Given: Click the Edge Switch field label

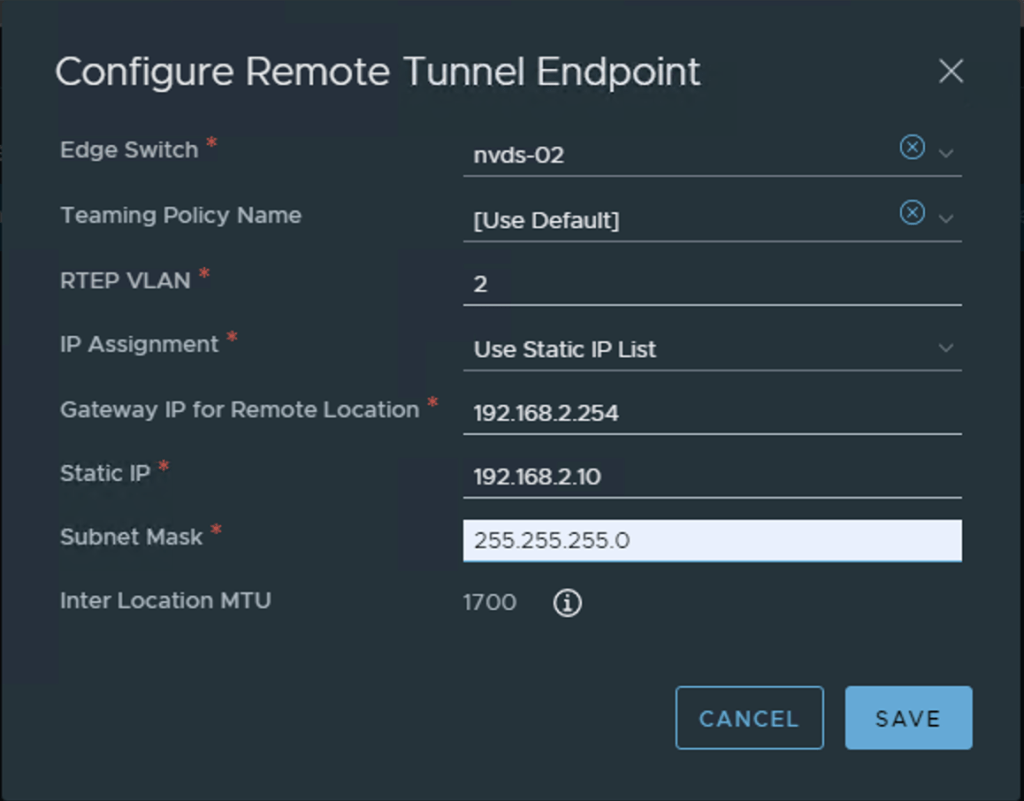Looking at the screenshot, I should point(129,150).
